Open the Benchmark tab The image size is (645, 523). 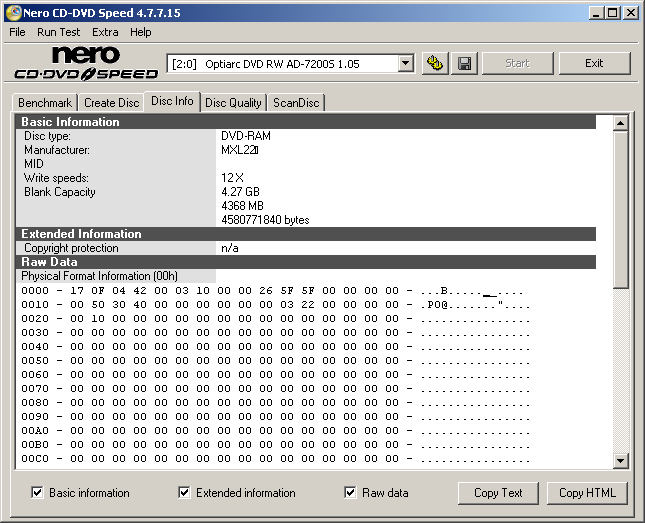[45, 102]
